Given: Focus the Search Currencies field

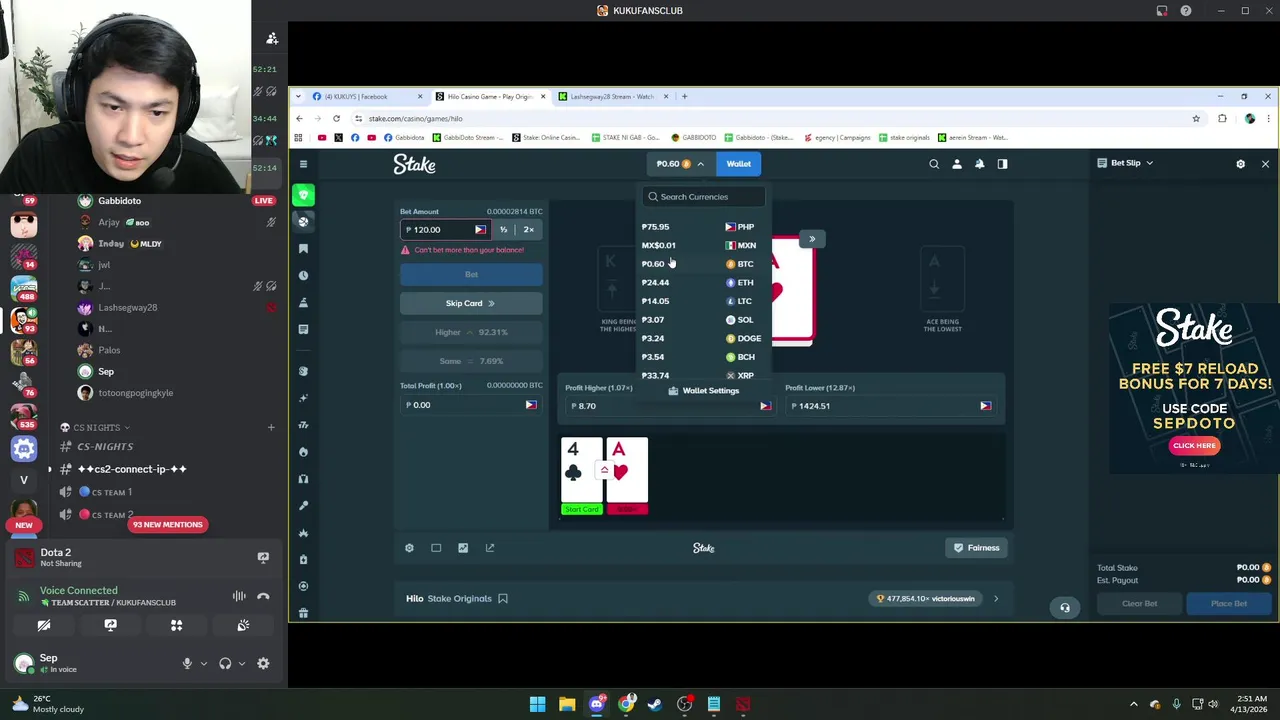Looking at the screenshot, I should point(703,197).
